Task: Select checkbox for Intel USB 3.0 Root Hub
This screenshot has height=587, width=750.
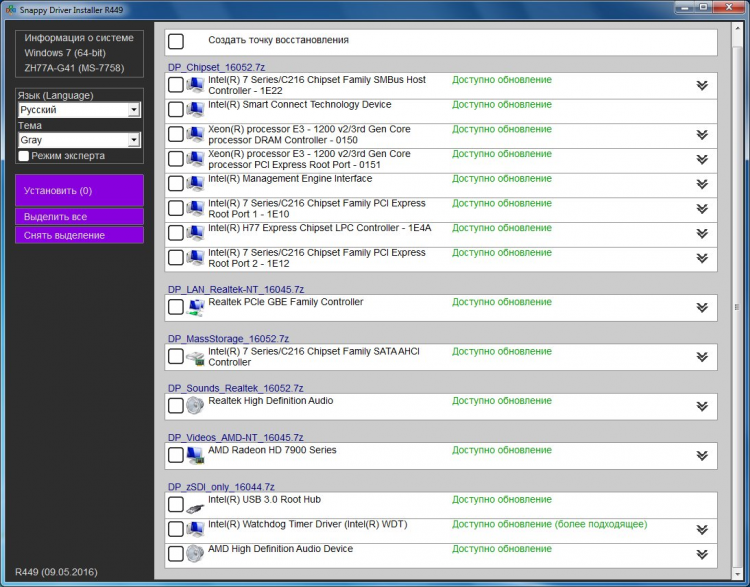Action: pos(176,504)
